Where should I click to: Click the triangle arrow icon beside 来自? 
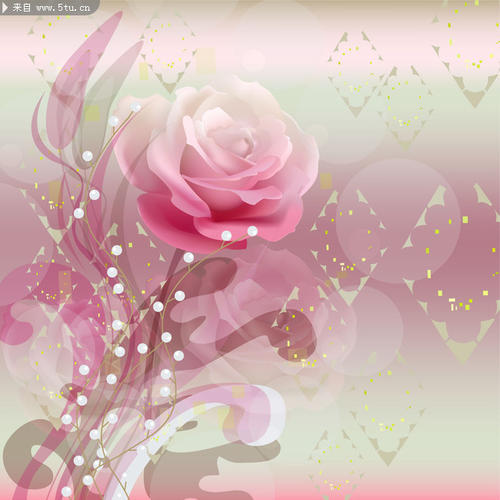5,8
